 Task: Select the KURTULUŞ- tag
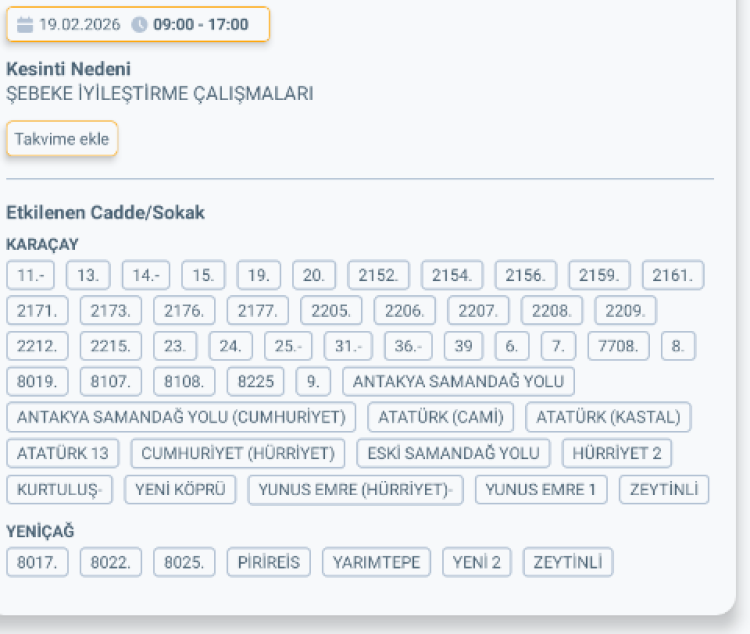coord(60,489)
